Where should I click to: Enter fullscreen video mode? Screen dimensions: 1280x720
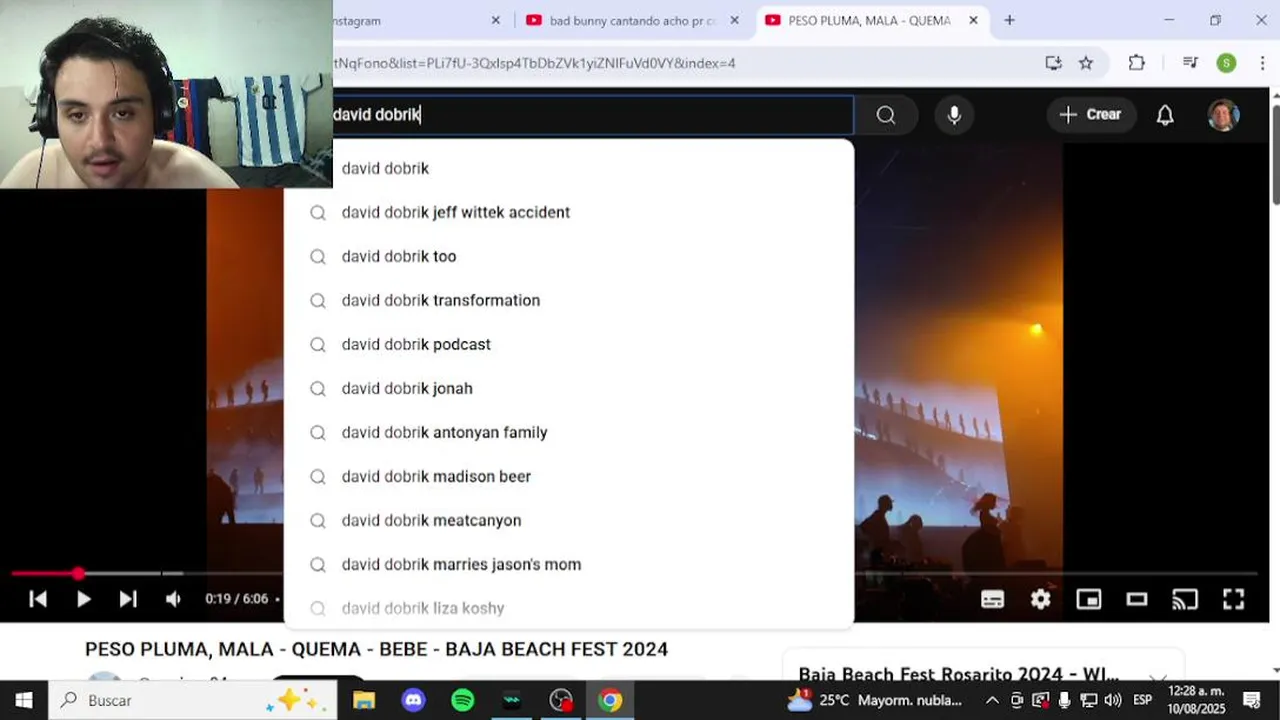1233,599
